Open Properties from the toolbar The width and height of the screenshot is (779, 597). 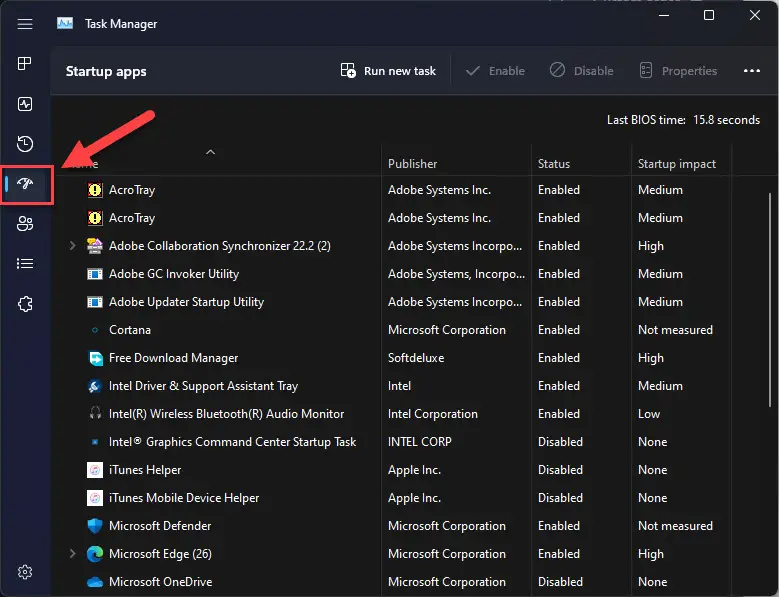coord(678,71)
